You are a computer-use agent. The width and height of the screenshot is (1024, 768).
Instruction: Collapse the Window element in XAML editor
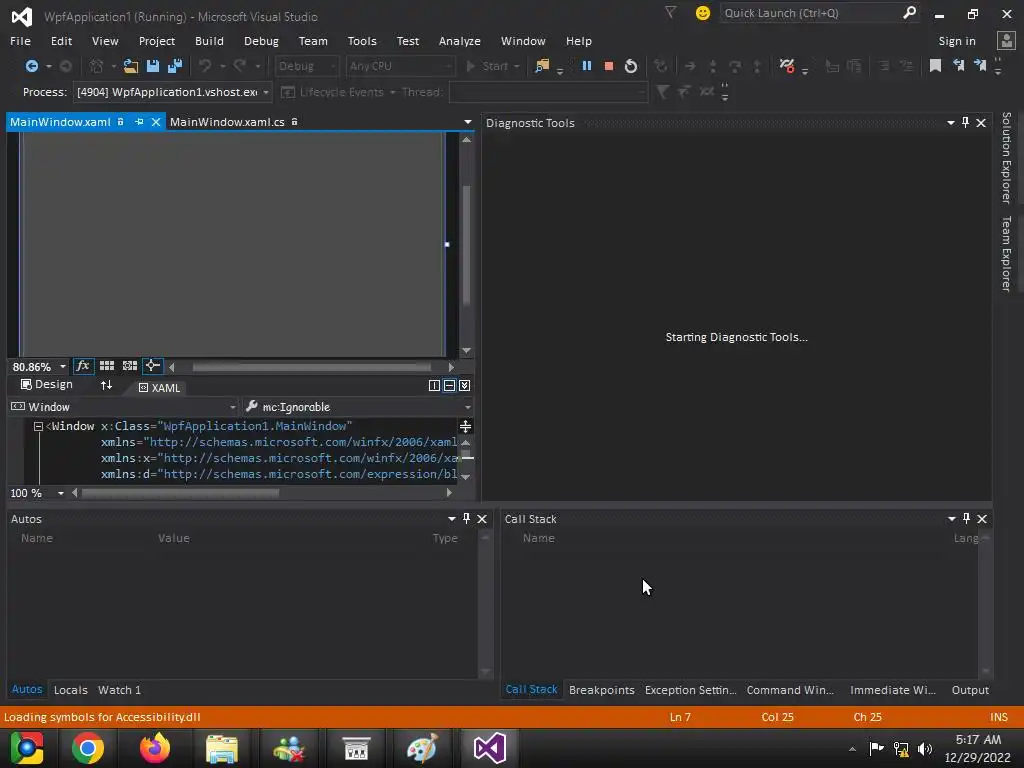(x=38, y=426)
